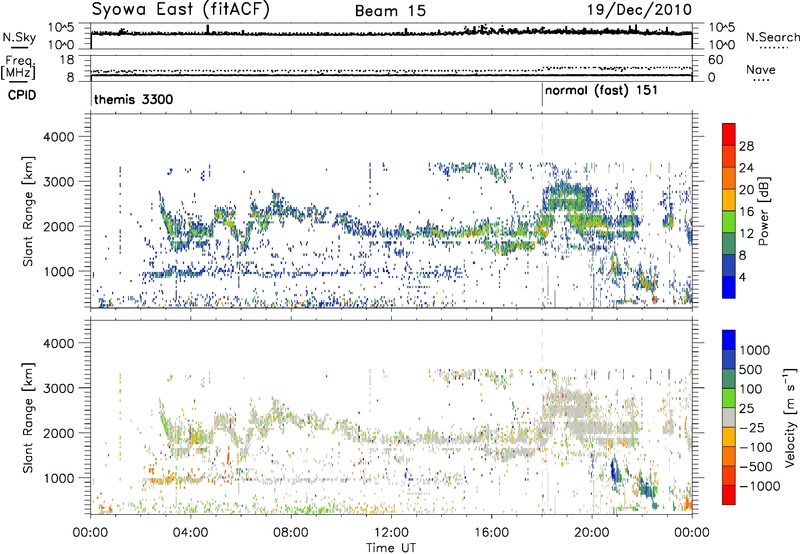Click the 'N.Sky' legend label
This screenshot has height=554, width=800.
coord(19,37)
